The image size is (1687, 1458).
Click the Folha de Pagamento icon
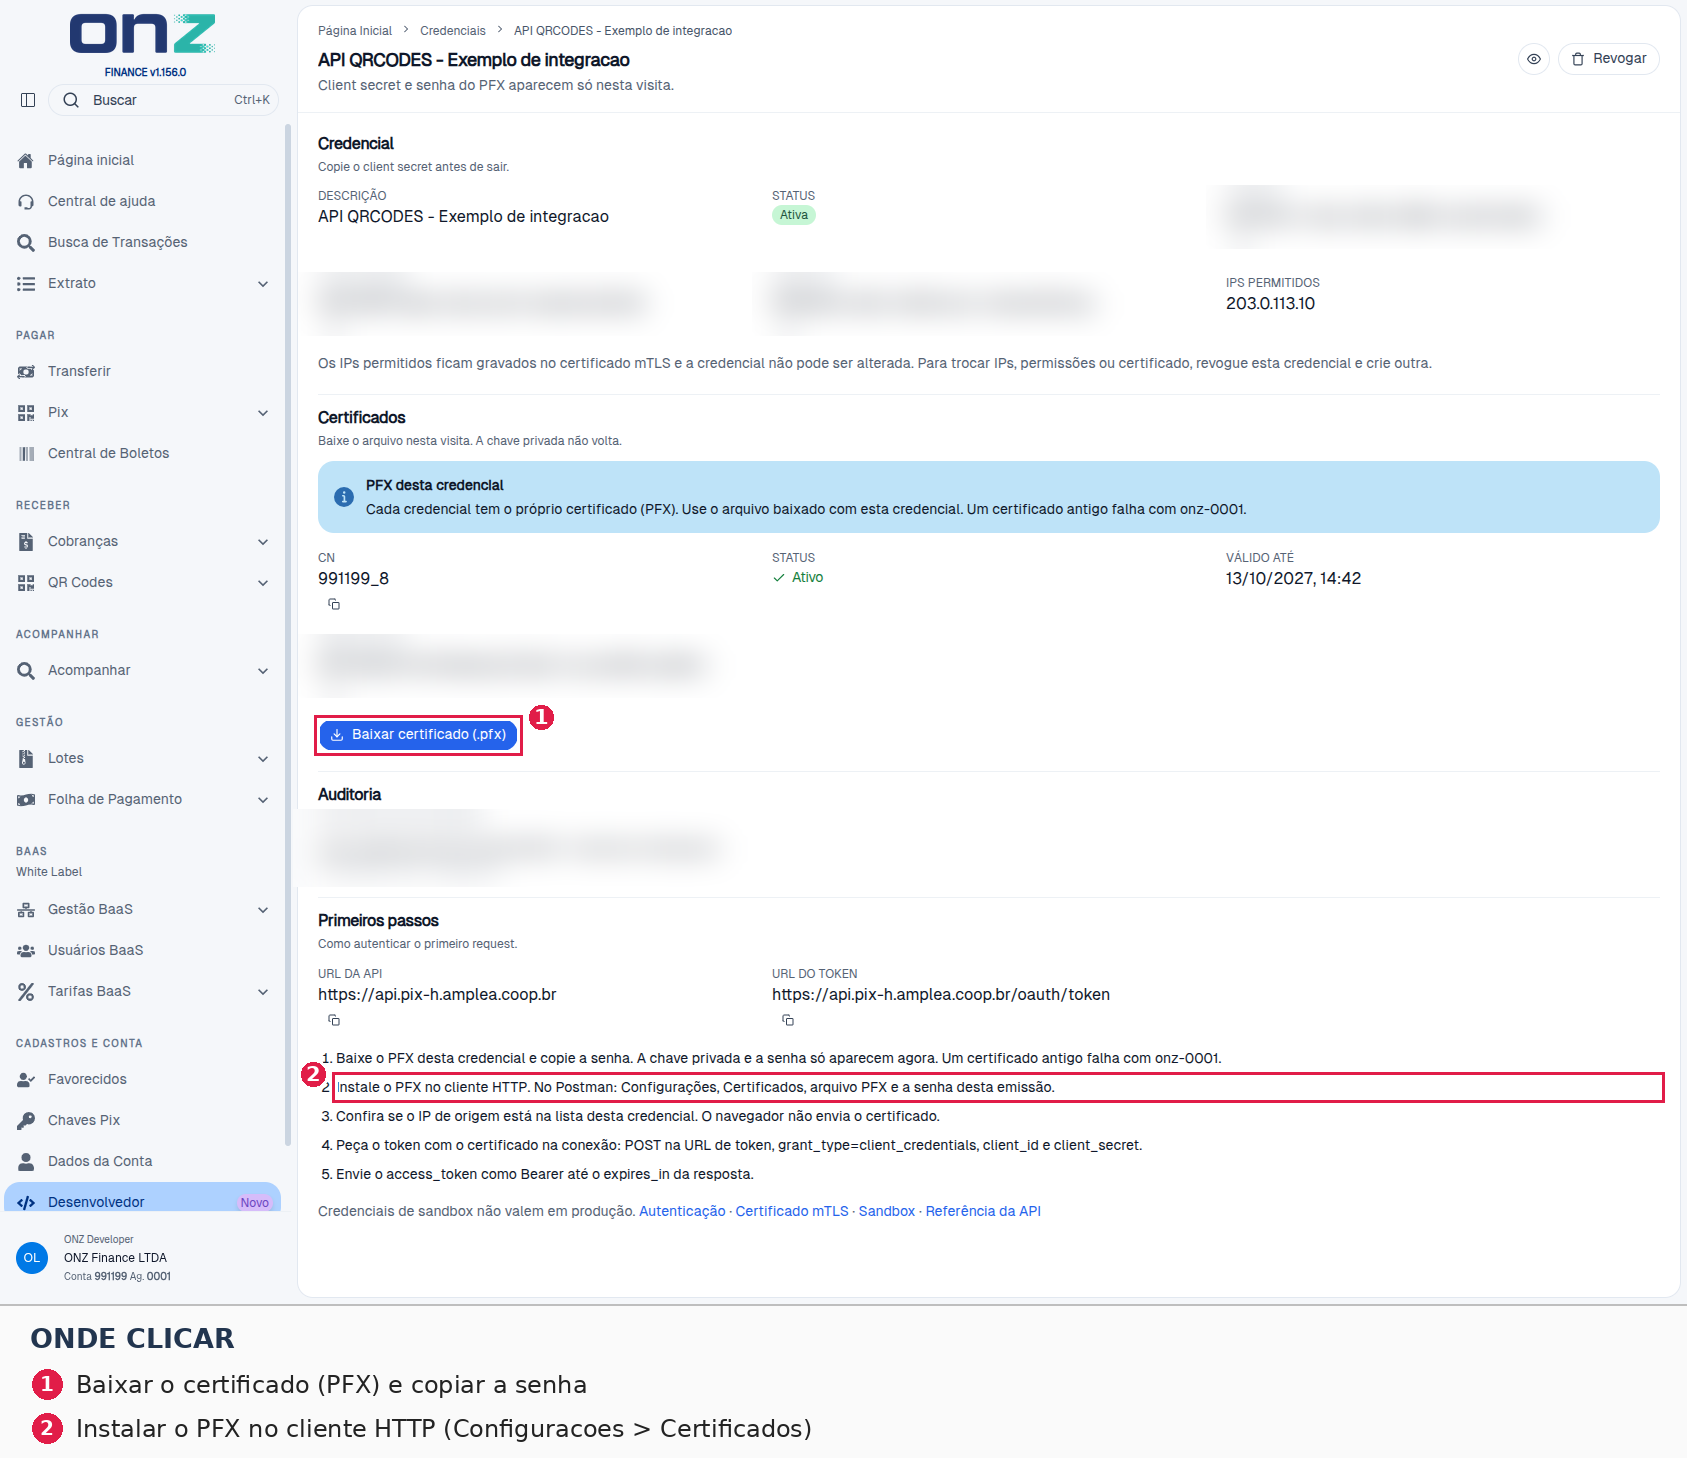[26, 800]
